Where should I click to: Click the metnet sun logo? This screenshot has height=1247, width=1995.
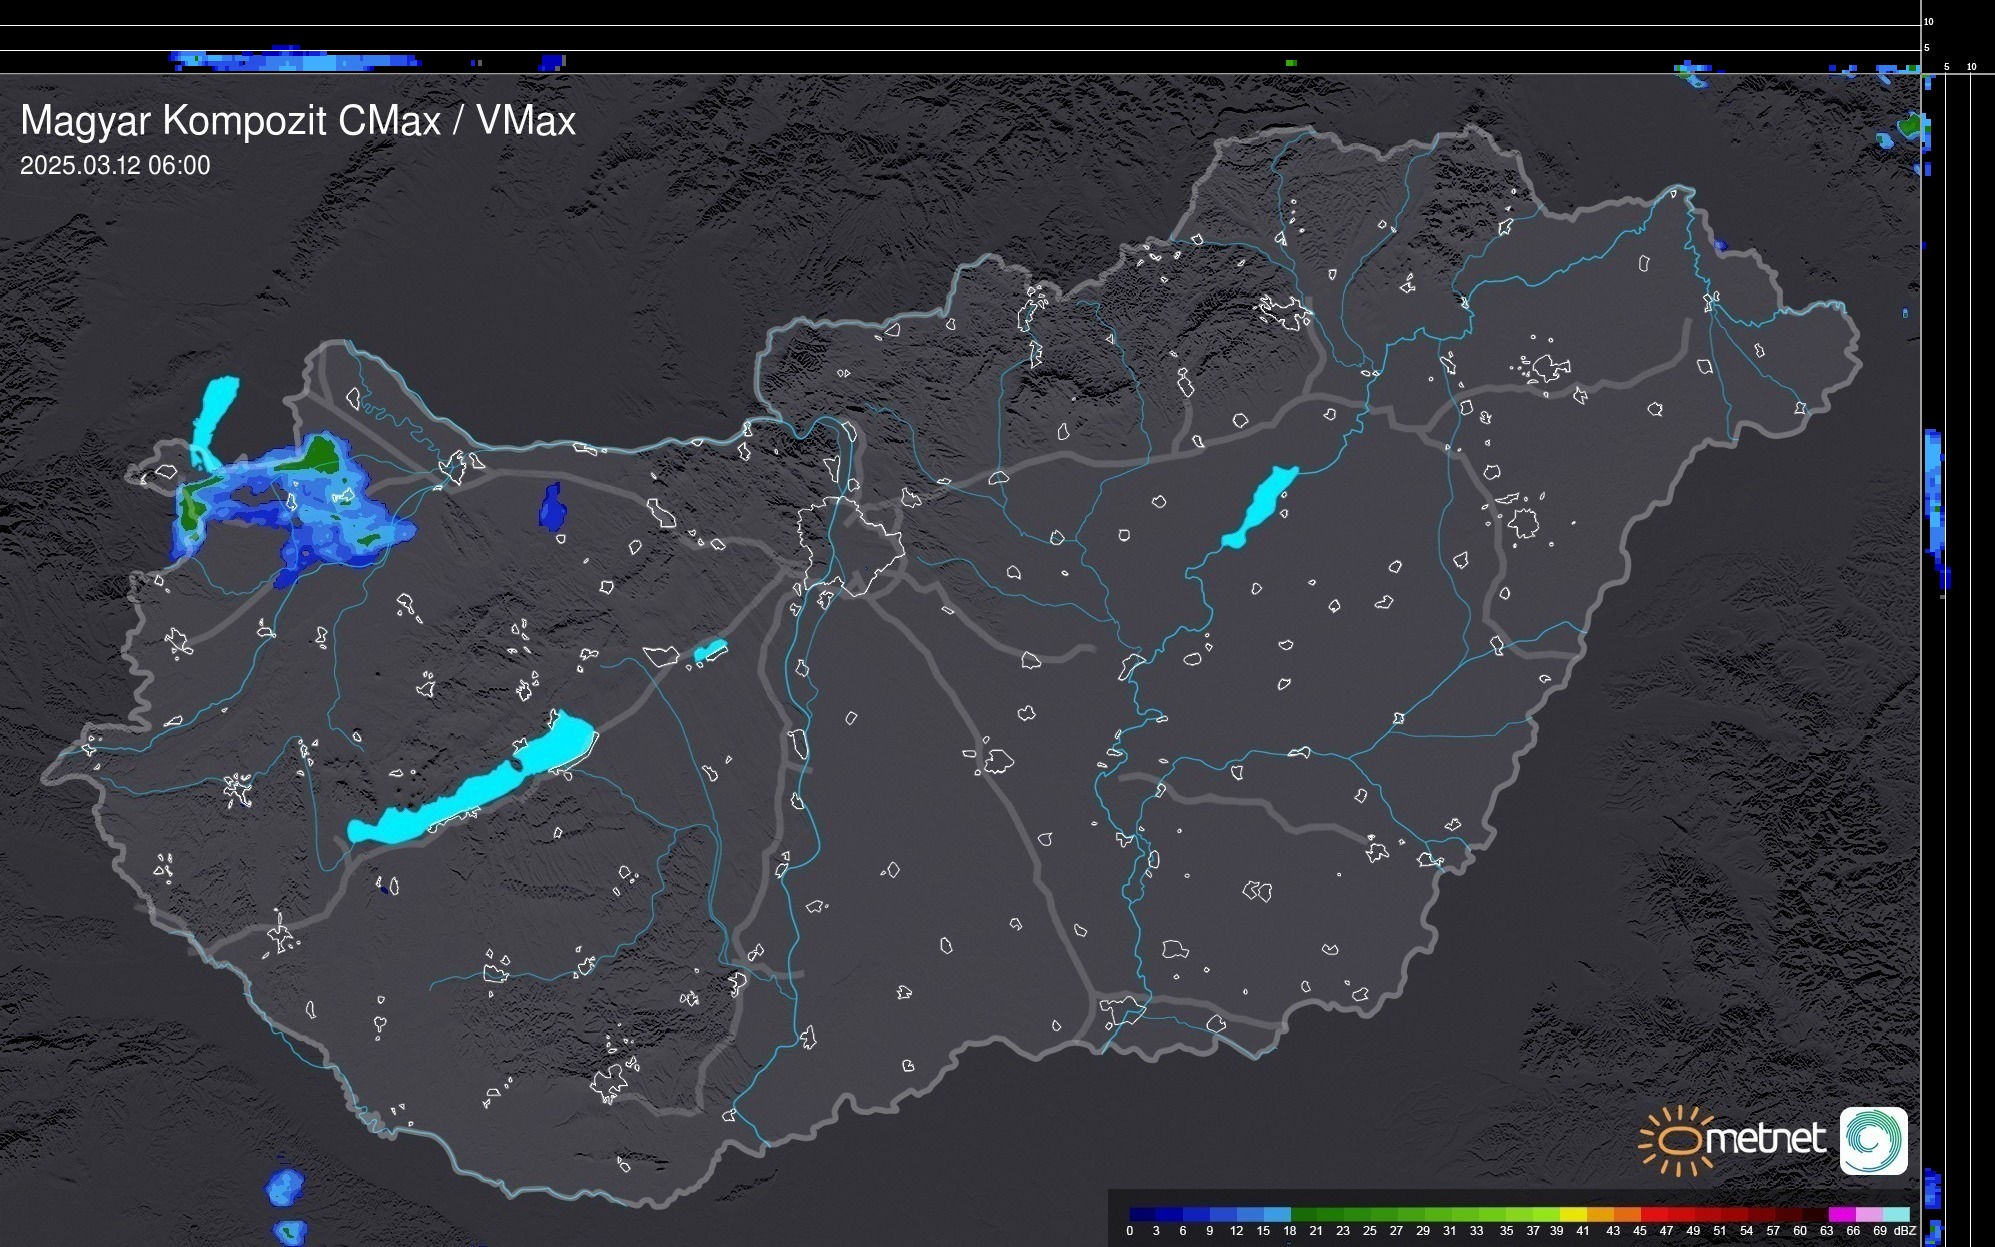point(1677,1140)
